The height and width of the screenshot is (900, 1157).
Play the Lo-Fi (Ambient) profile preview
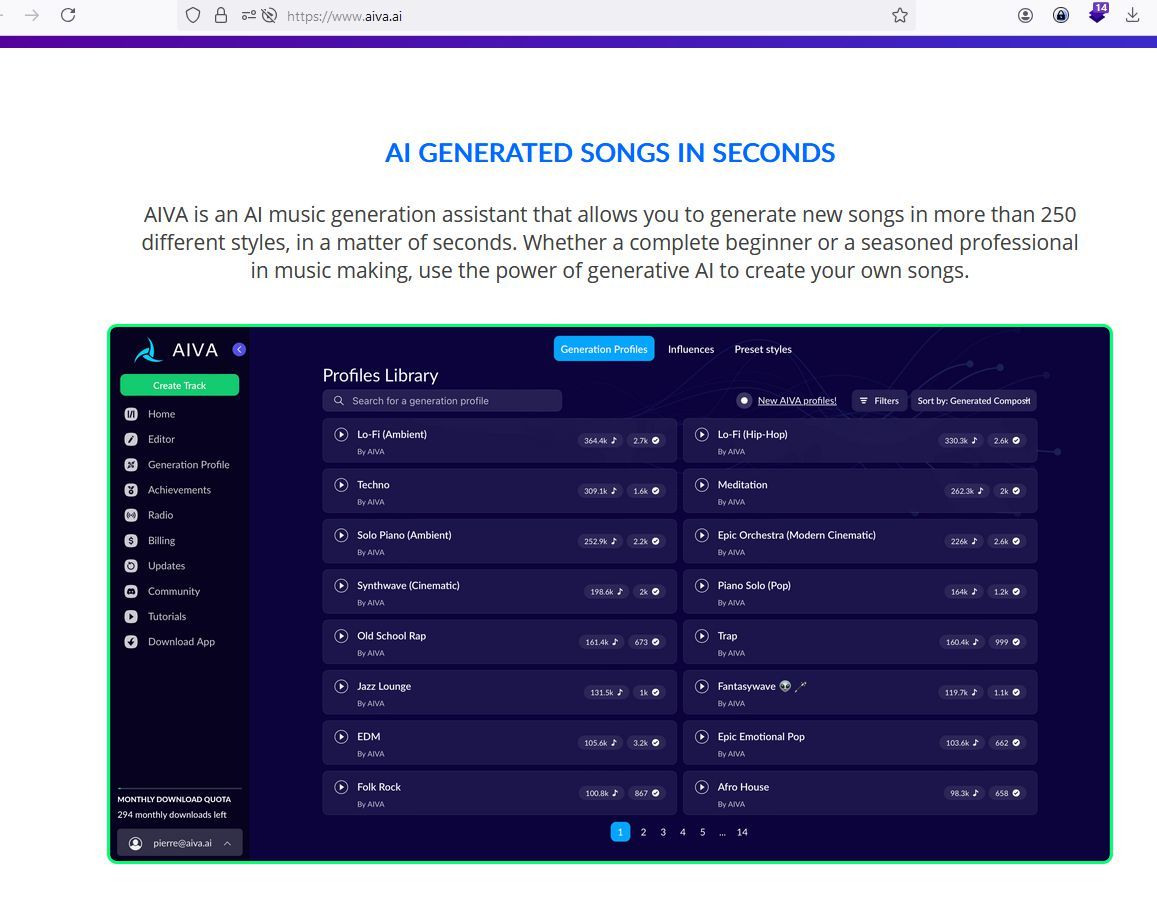tap(341, 435)
